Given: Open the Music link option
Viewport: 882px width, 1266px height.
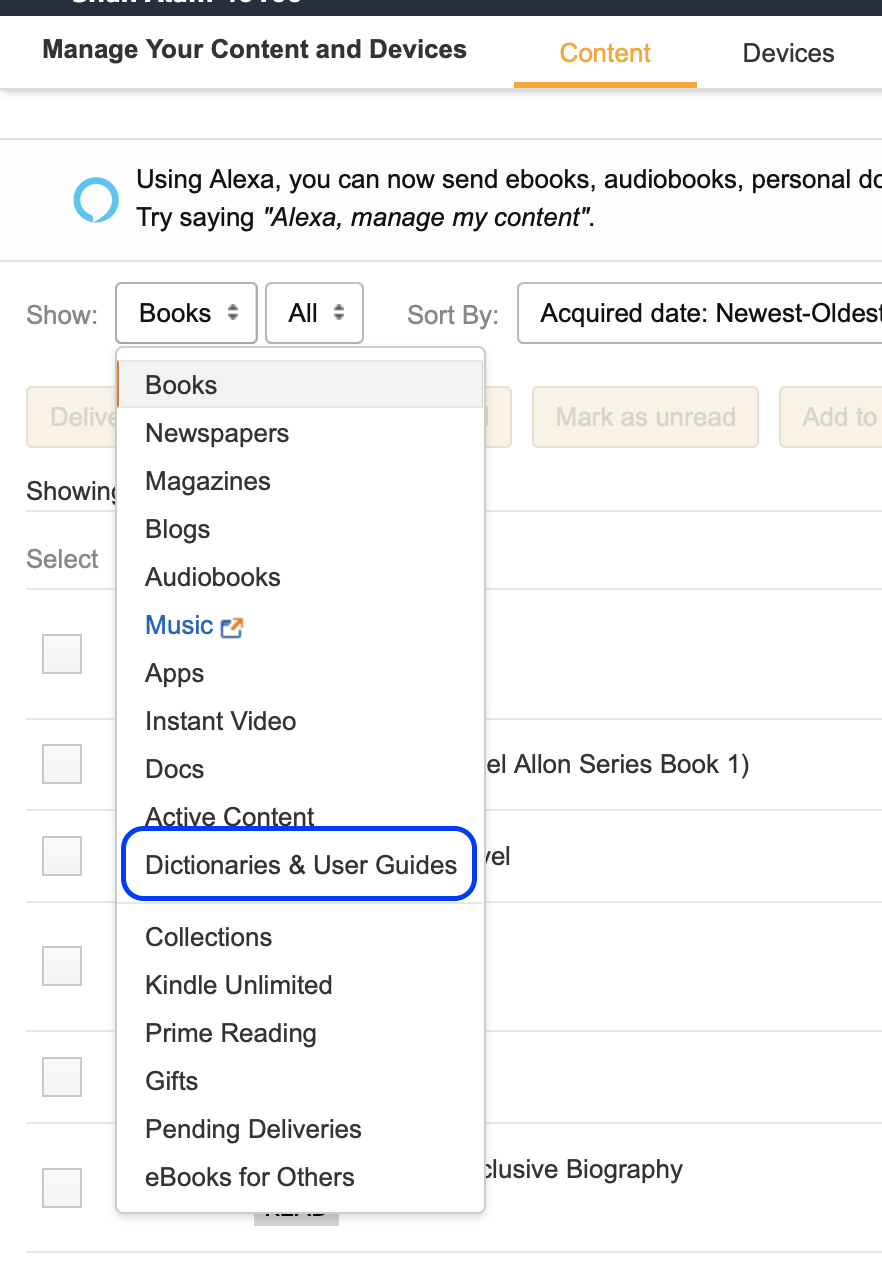Looking at the screenshot, I should point(180,625).
